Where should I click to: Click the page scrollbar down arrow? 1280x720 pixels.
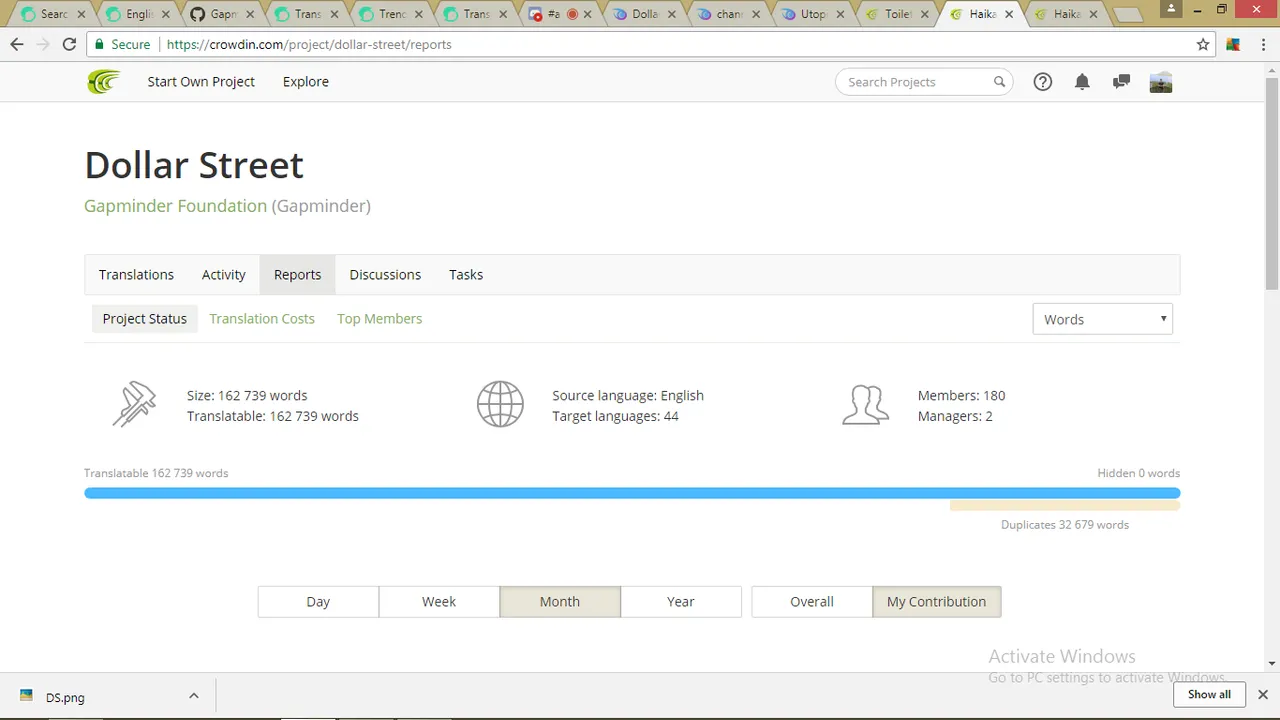point(1271,662)
